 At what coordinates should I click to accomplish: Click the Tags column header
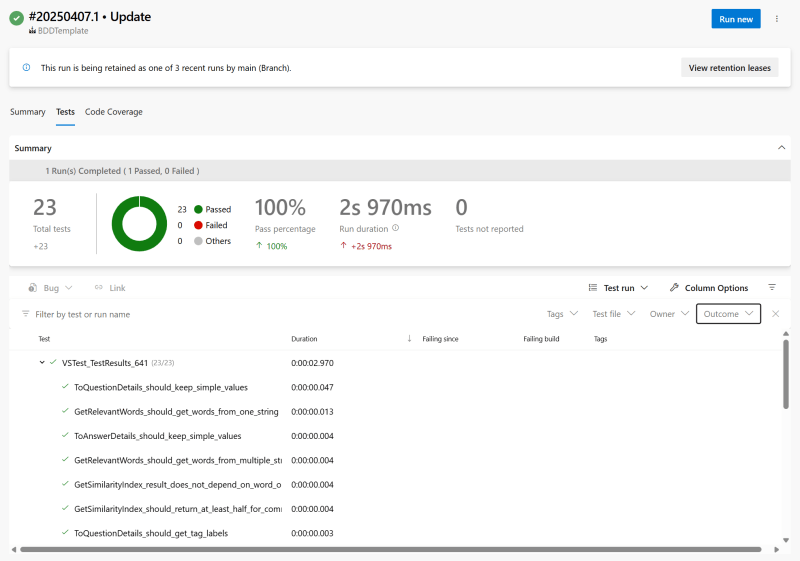click(601, 339)
